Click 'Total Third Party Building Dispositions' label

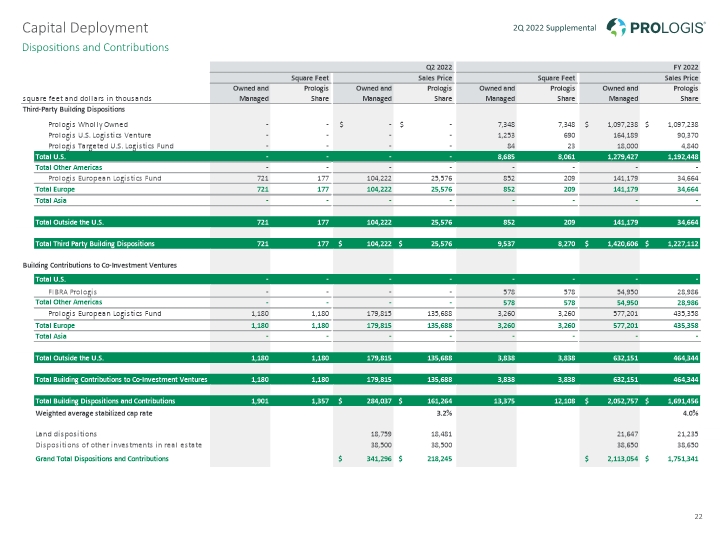pyautogui.click(x=95, y=244)
